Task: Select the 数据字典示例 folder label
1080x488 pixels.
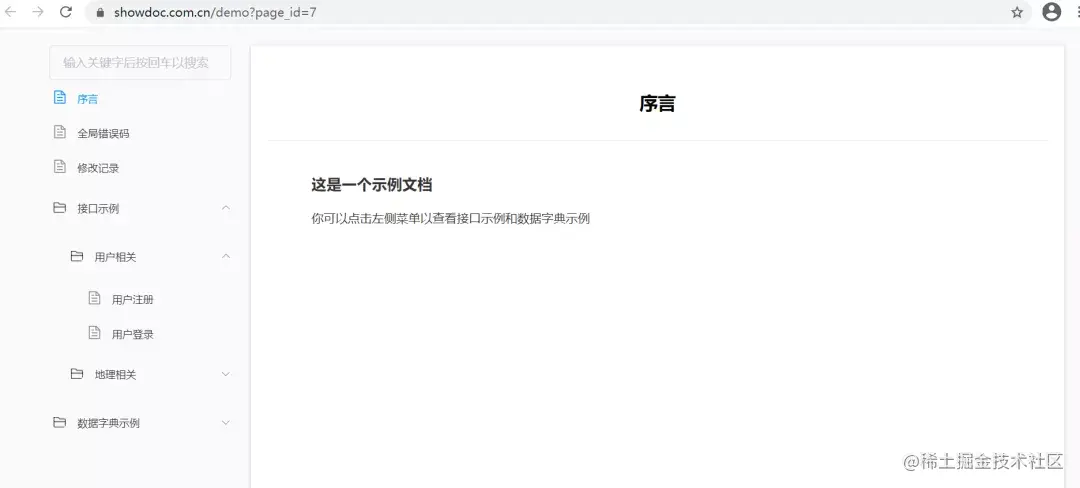Action: pyautogui.click(x=108, y=423)
